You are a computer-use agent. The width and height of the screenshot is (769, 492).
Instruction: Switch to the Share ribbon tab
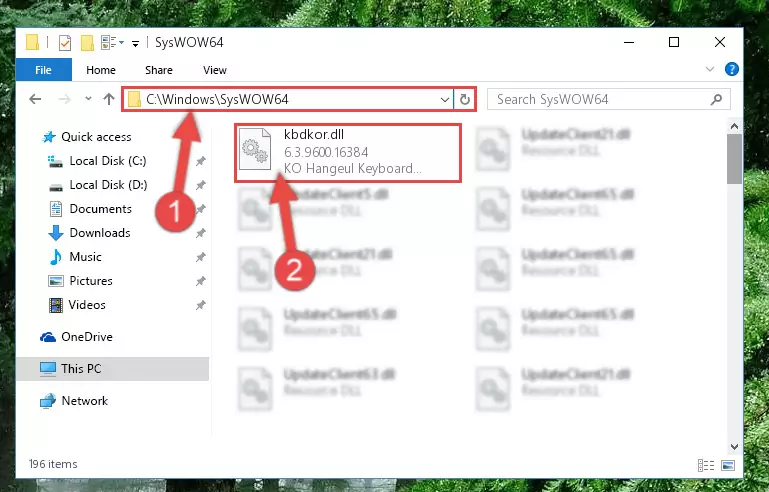click(158, 70)
